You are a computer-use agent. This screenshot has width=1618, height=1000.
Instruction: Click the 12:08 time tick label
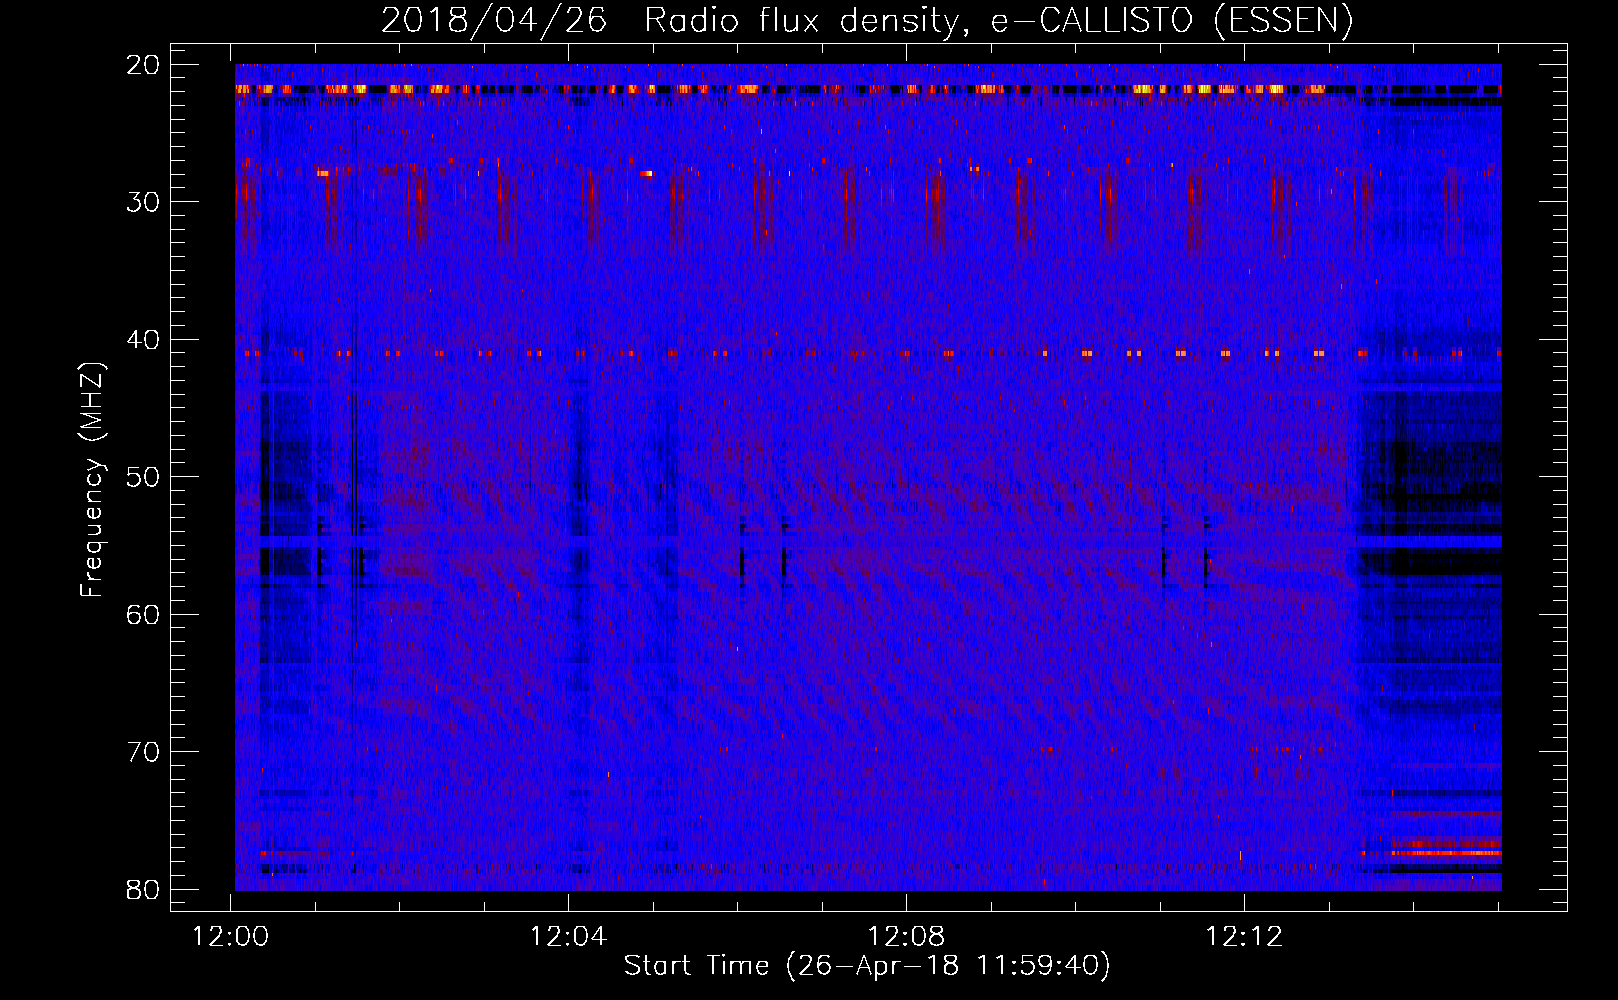906,937
